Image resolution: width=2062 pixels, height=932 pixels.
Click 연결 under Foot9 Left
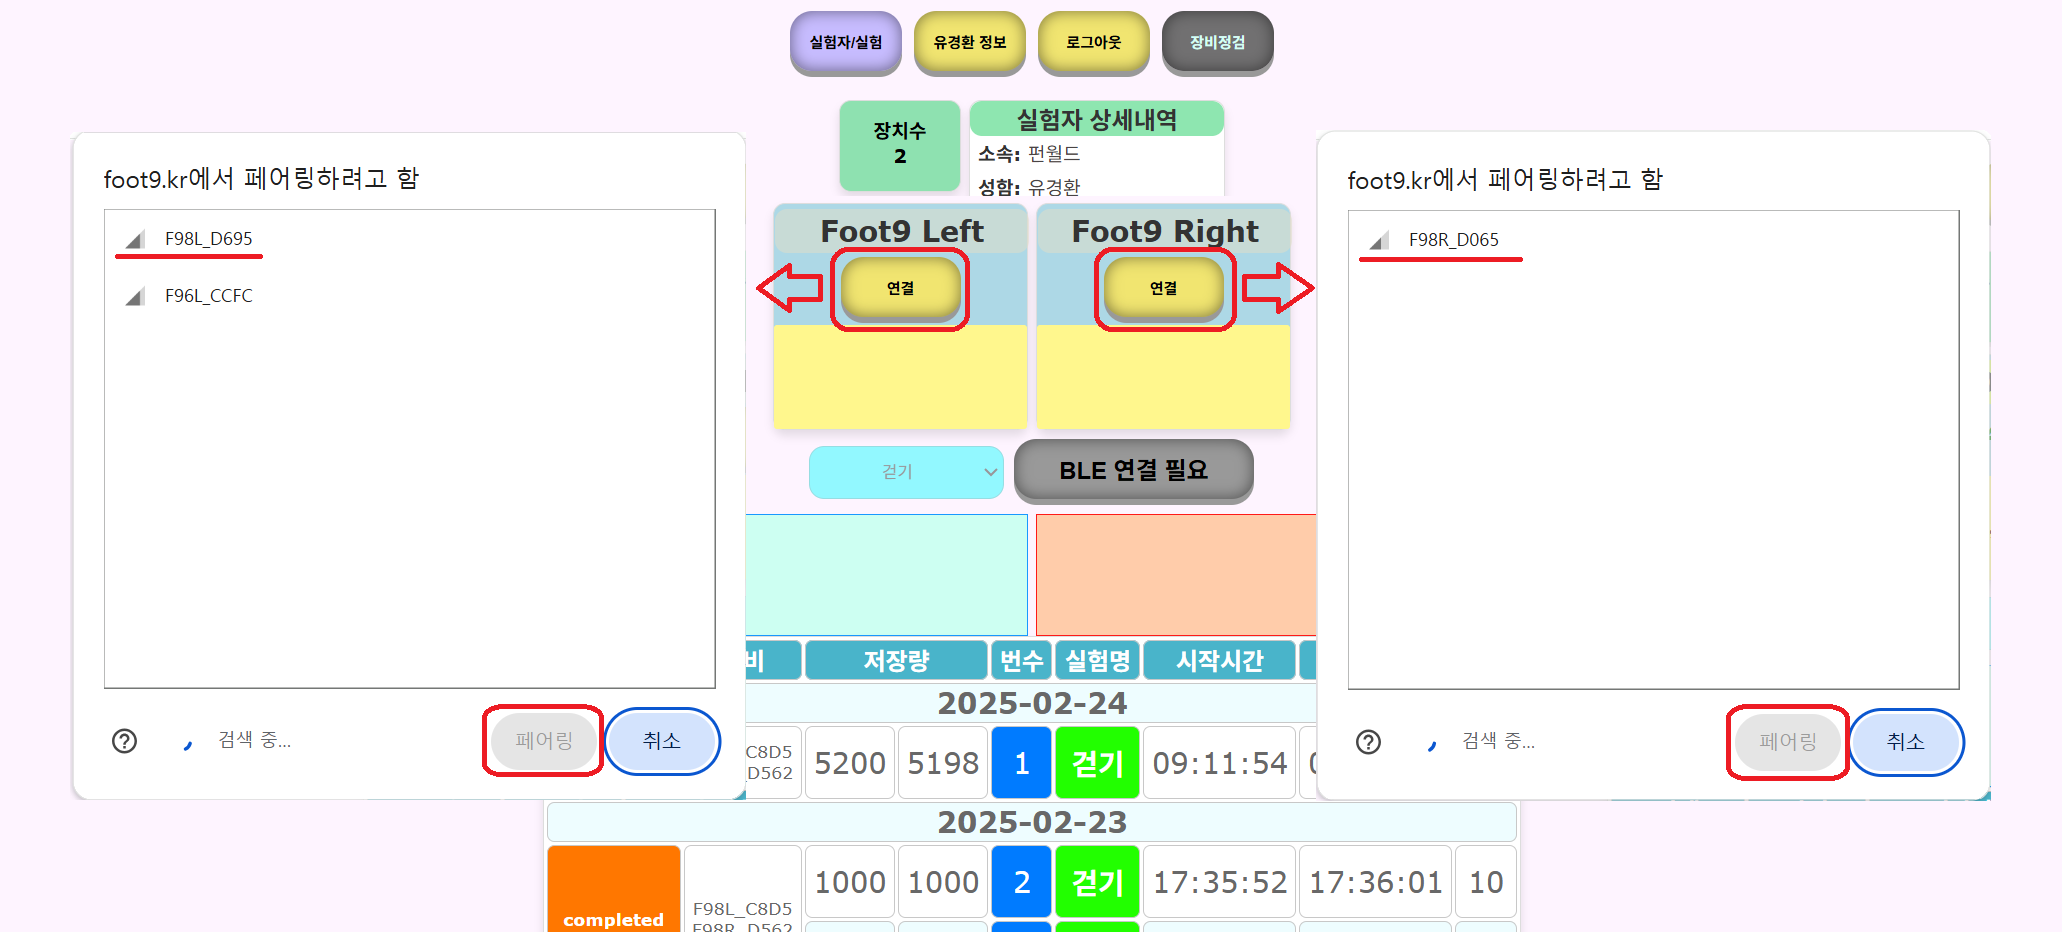point(900,288)
